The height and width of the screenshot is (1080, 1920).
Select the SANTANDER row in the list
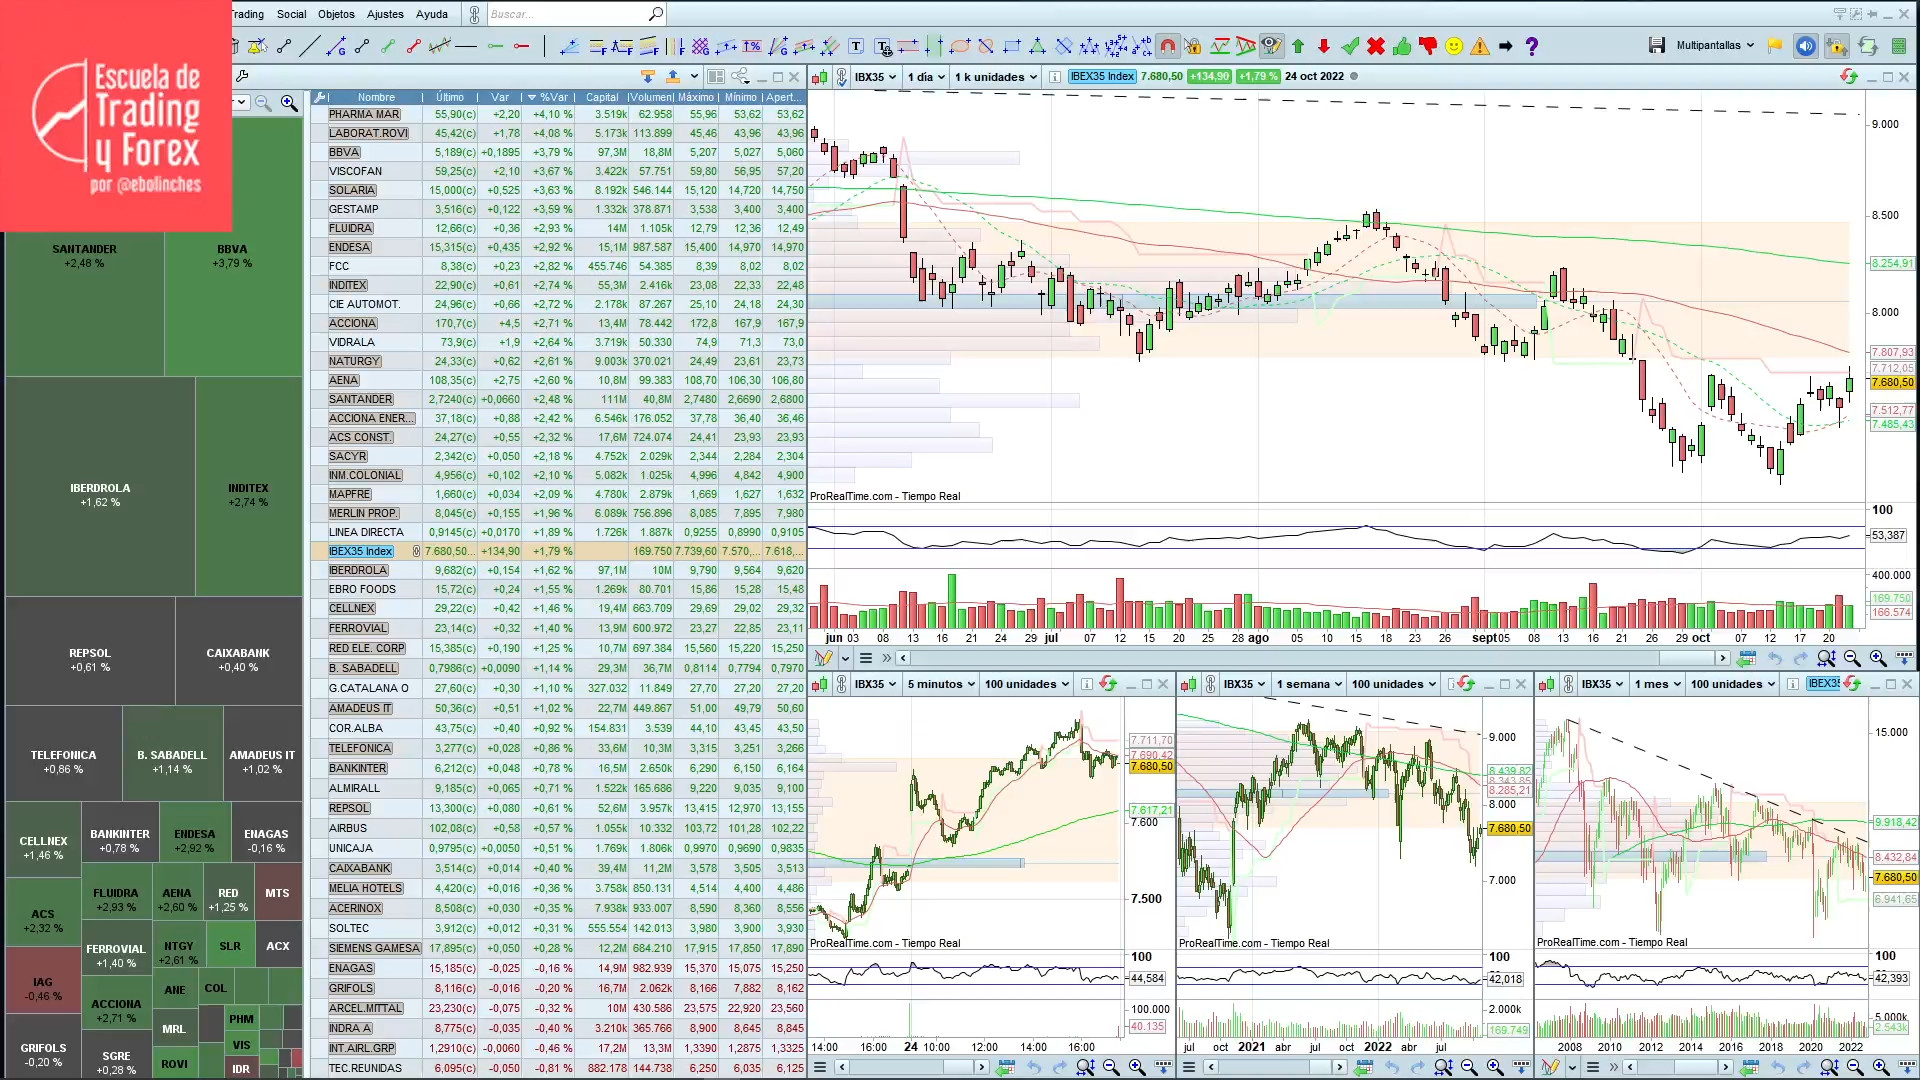(361, 399)
